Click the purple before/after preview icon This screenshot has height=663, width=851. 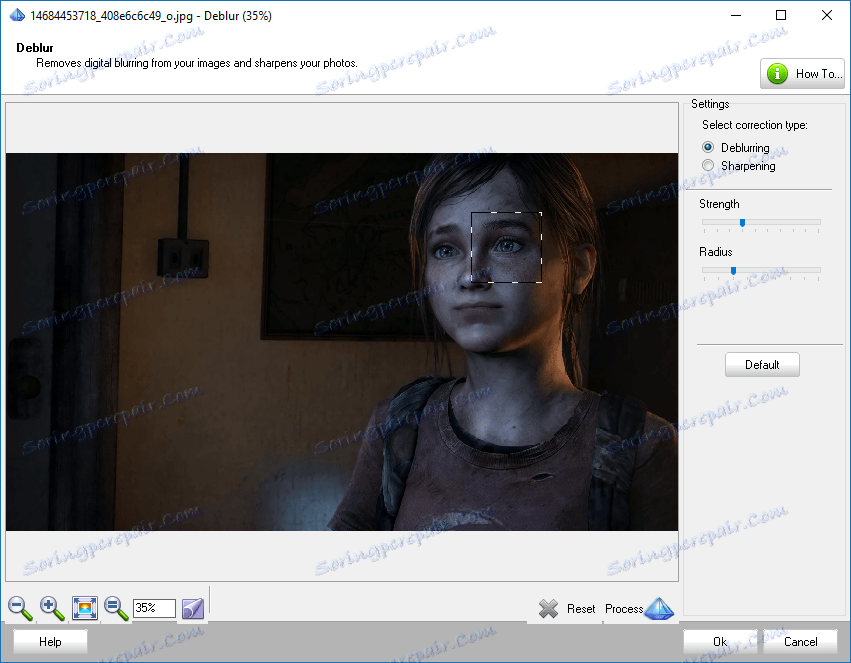click(x=193, y=609)
